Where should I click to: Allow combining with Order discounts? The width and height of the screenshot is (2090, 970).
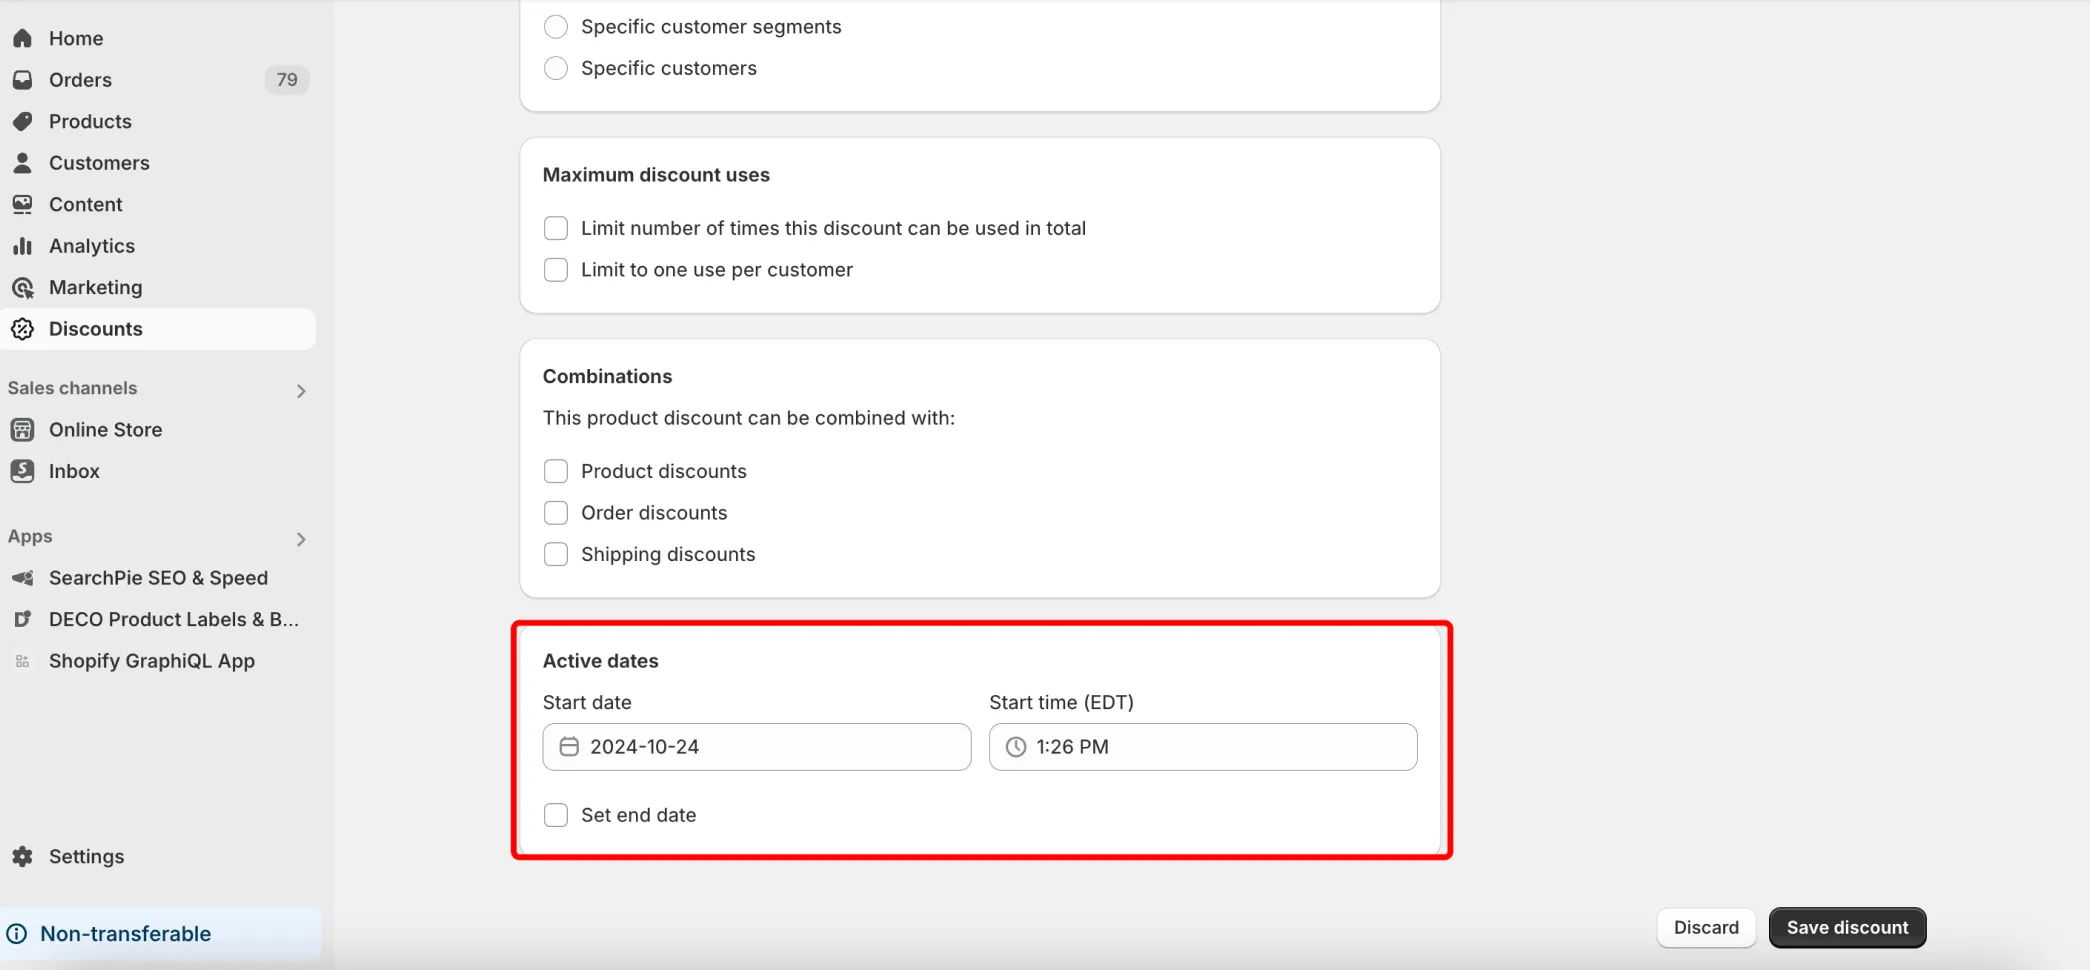click(556, 513)
